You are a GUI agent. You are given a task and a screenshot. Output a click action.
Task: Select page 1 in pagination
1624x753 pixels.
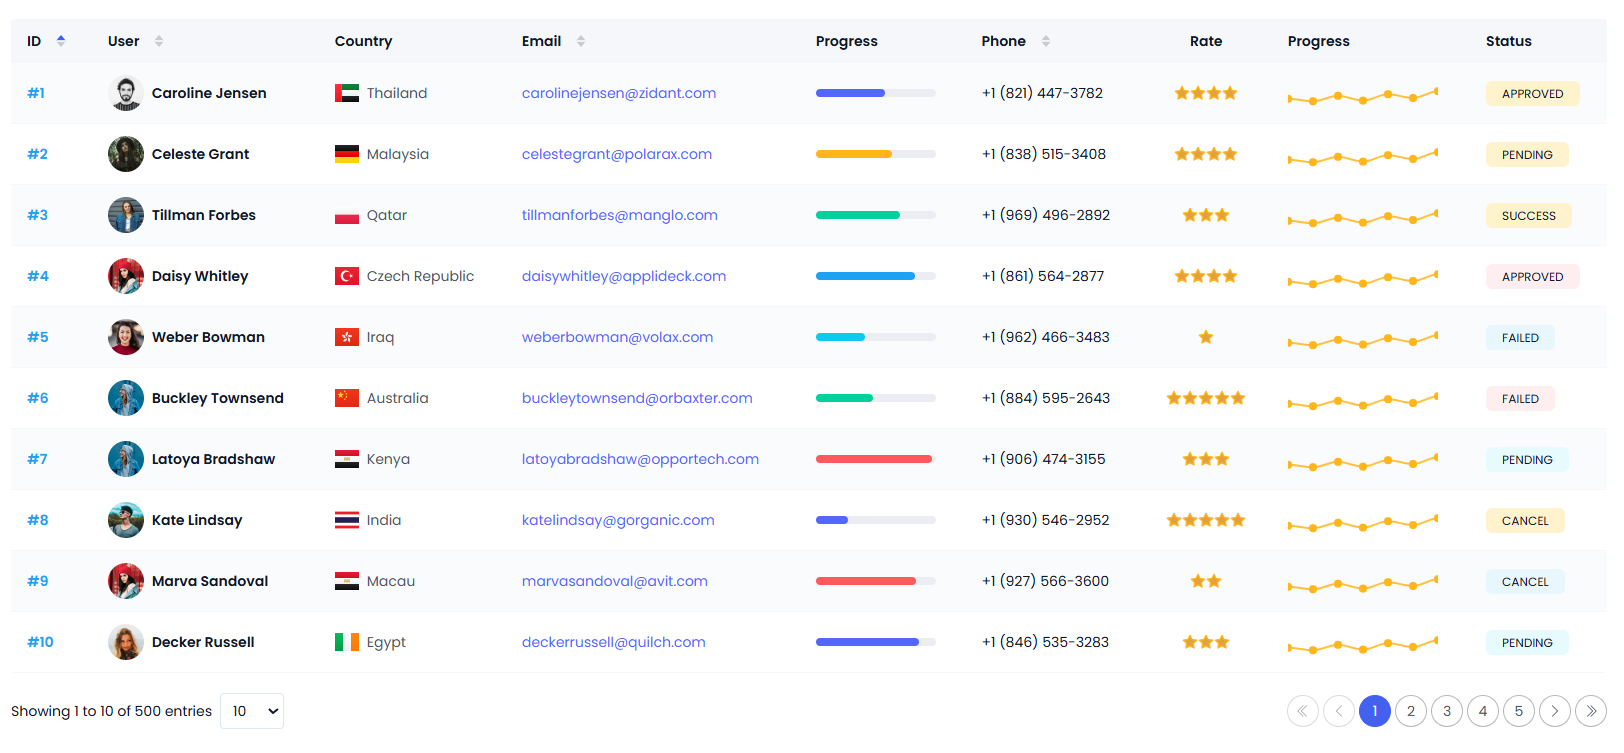pos(1375,711)
